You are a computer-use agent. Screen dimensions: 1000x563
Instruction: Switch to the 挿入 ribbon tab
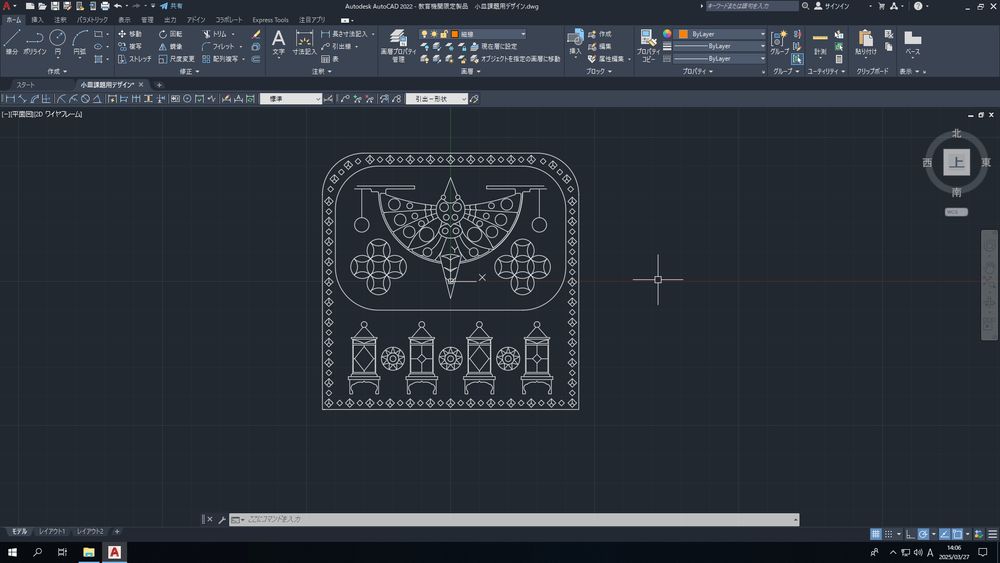tap(37, 19)
